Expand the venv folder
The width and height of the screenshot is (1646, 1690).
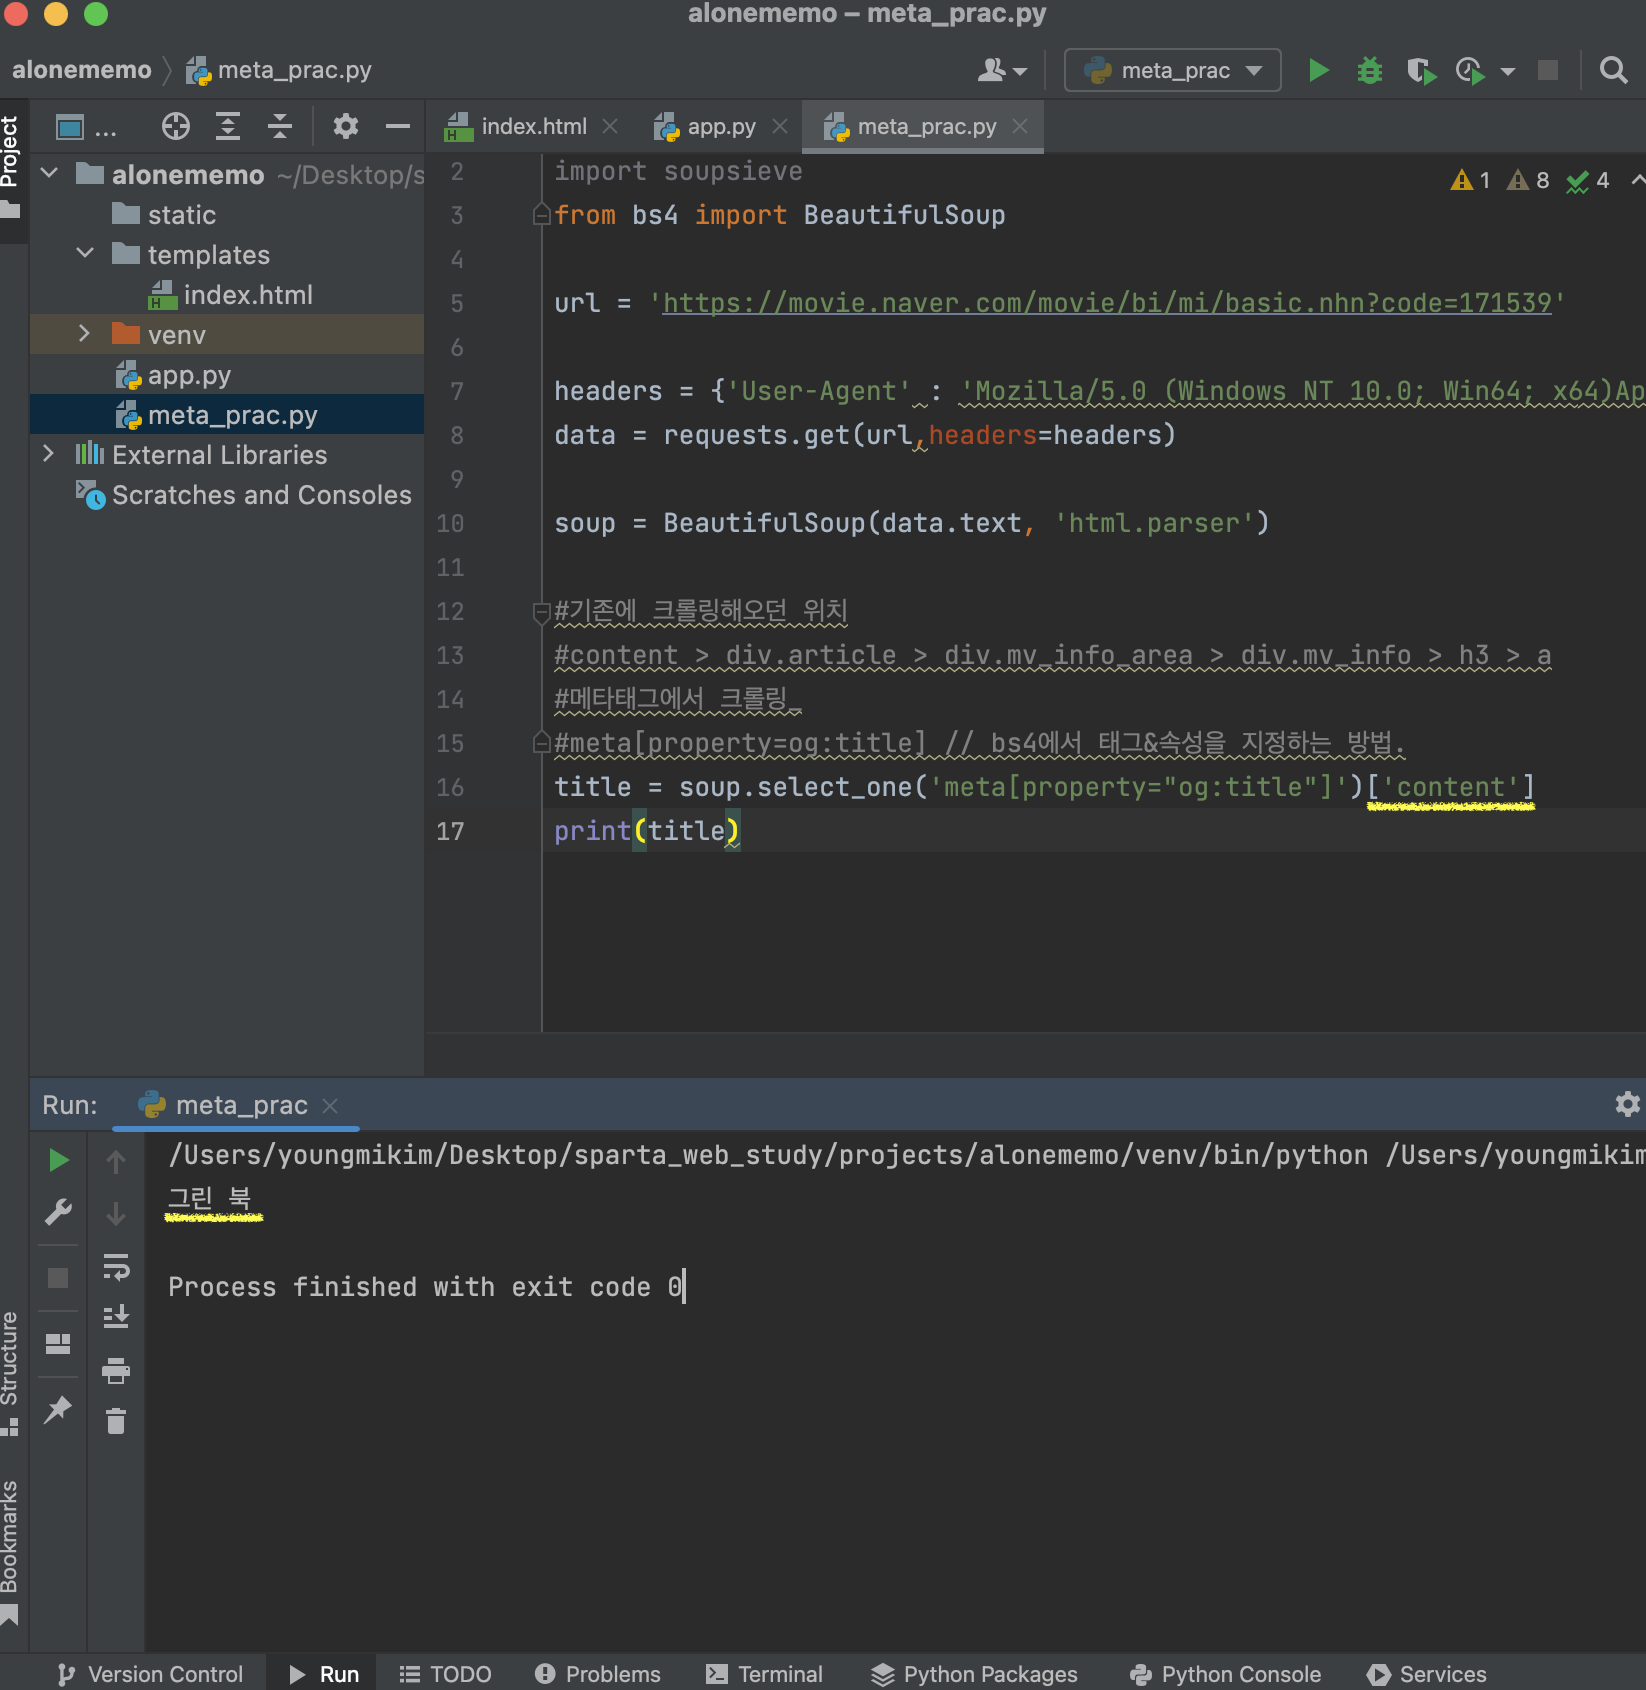point(85,334)
